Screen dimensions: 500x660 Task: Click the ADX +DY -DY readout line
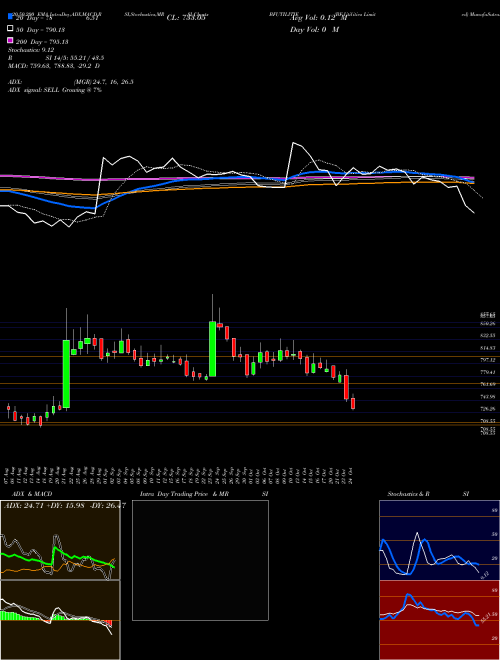click(x=64, y=505)
